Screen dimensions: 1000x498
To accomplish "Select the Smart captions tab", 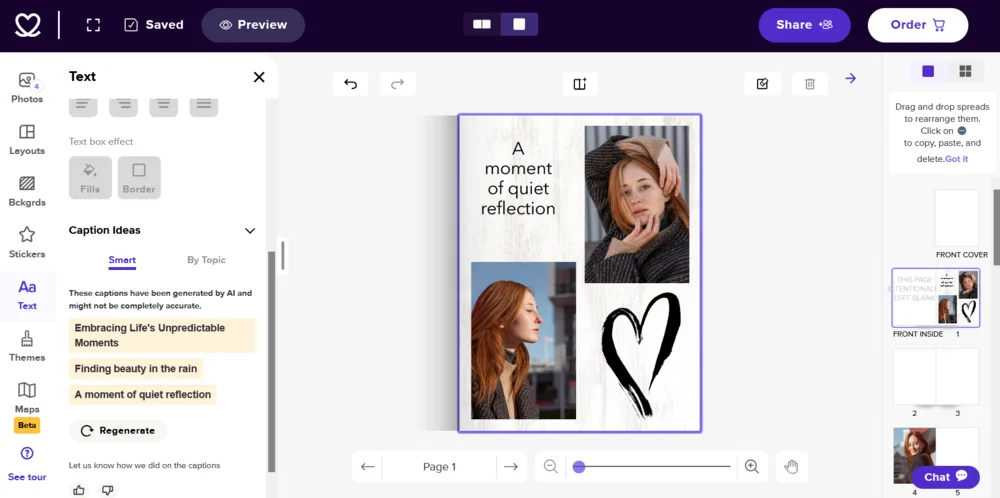I will [122, 260].
